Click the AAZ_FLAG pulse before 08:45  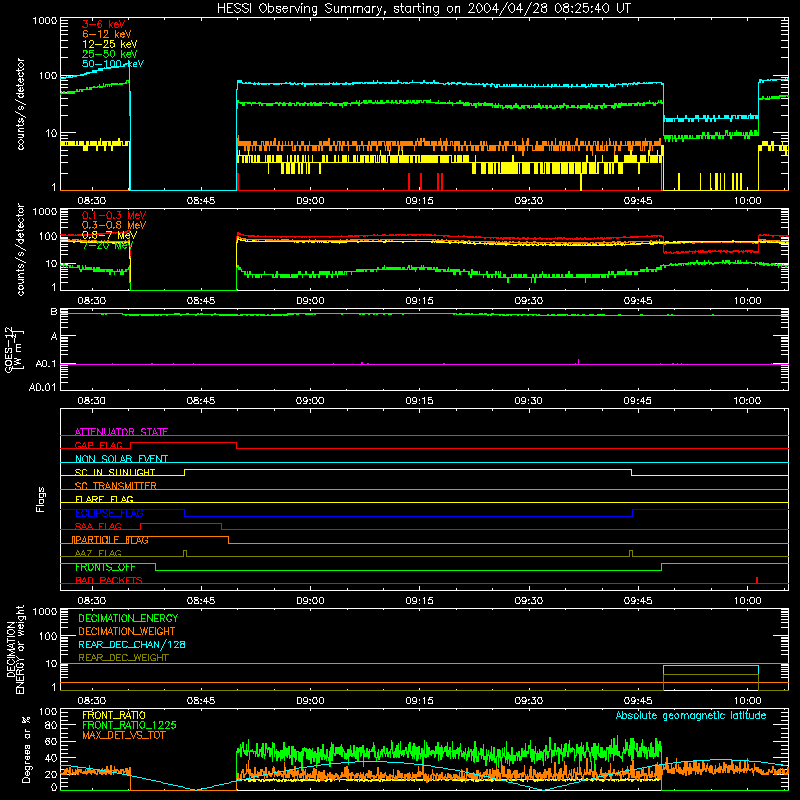[x=185, y=554]
